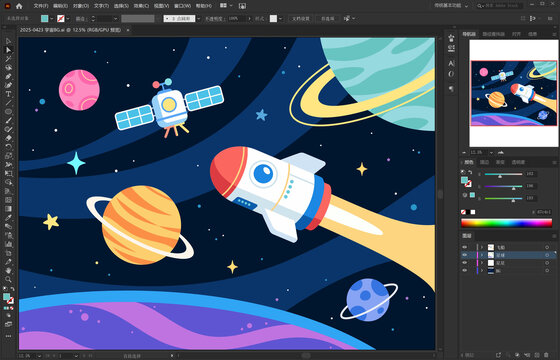Select the Hand tool
The image size is (560, 360).
pos(9,270)
